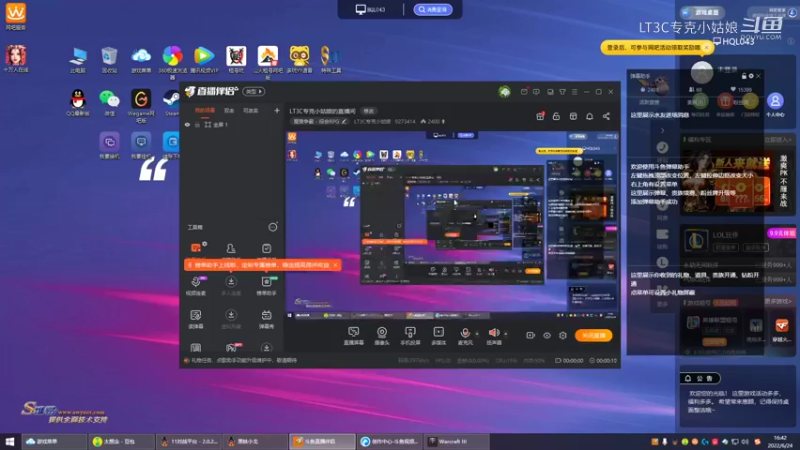Image resolution: width=800 pixels, height=450 pixels.
Task: Mute the speaker (扬声器) in bottom toolbar
Action: (x=494, y=336)
